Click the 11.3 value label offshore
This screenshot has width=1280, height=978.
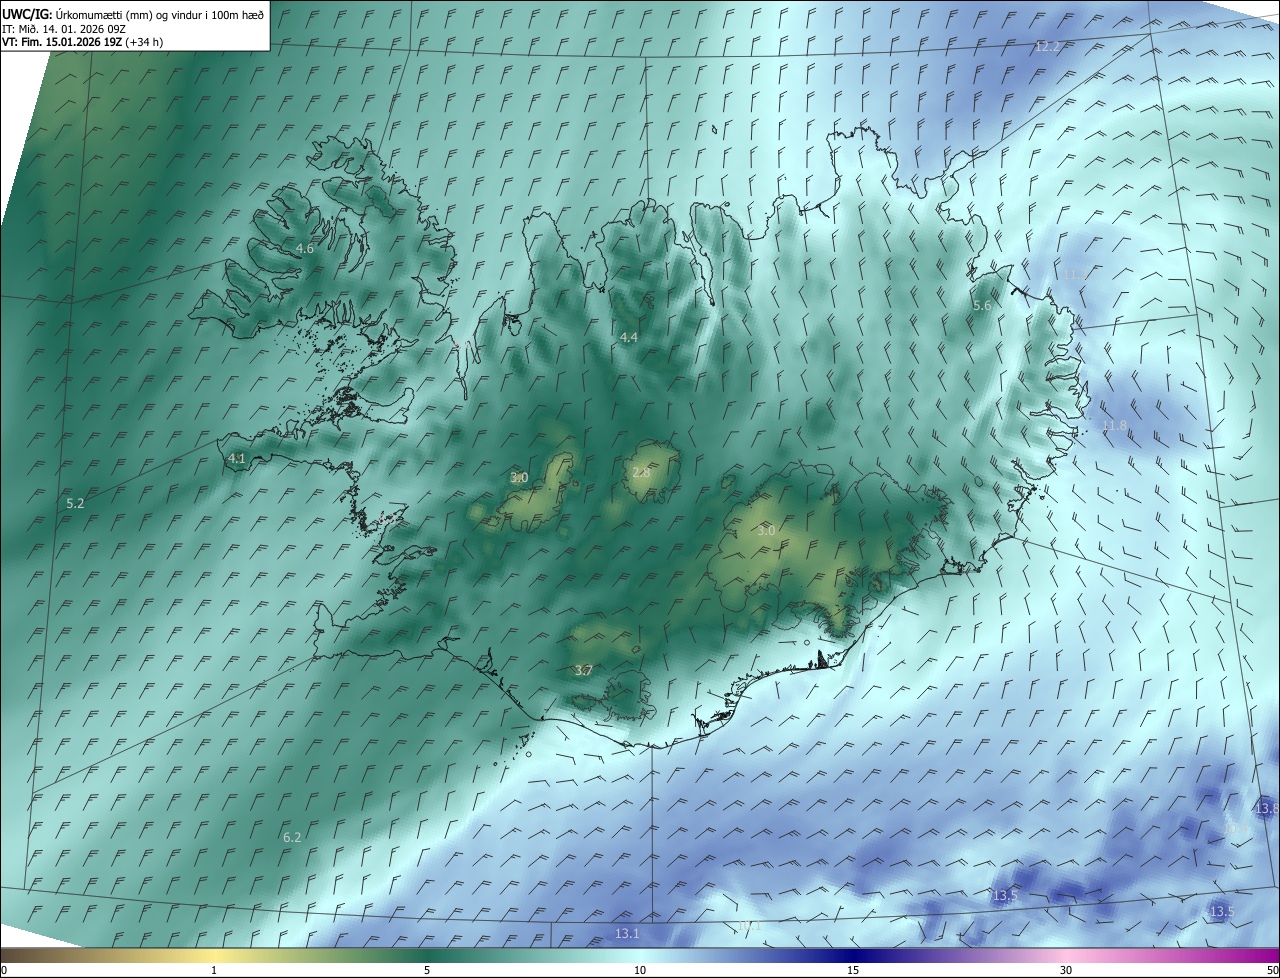coord(1074,274)
